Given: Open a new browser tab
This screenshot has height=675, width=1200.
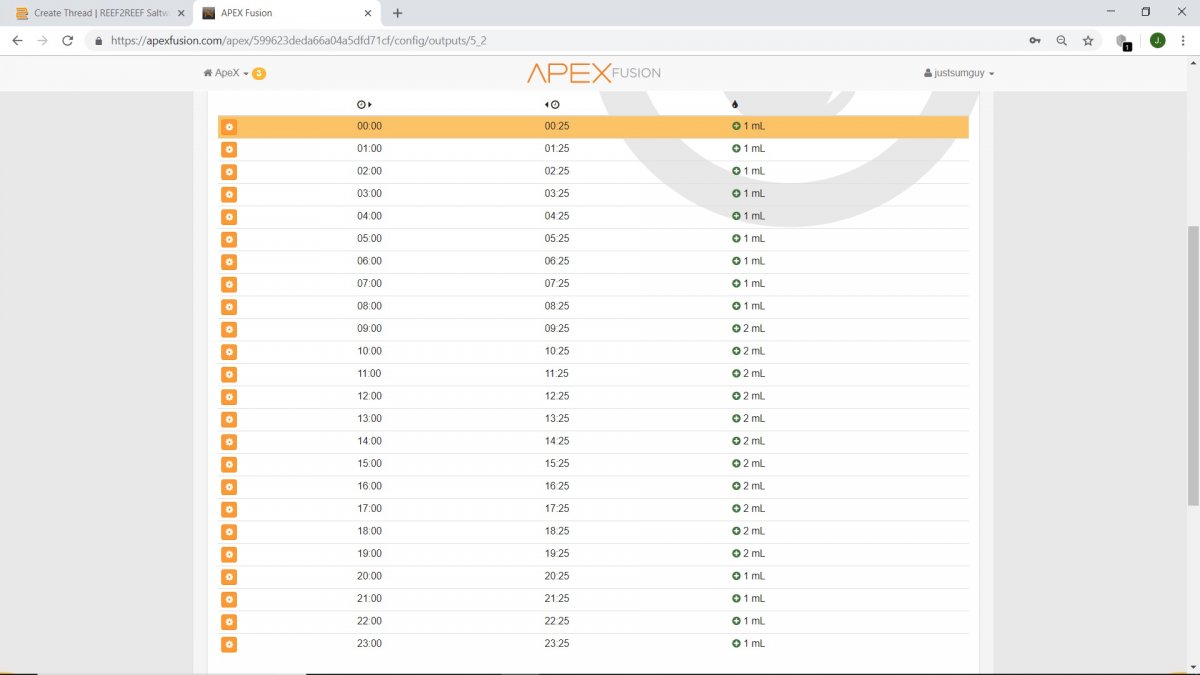Looking at the screenshot, I should 398,13.
